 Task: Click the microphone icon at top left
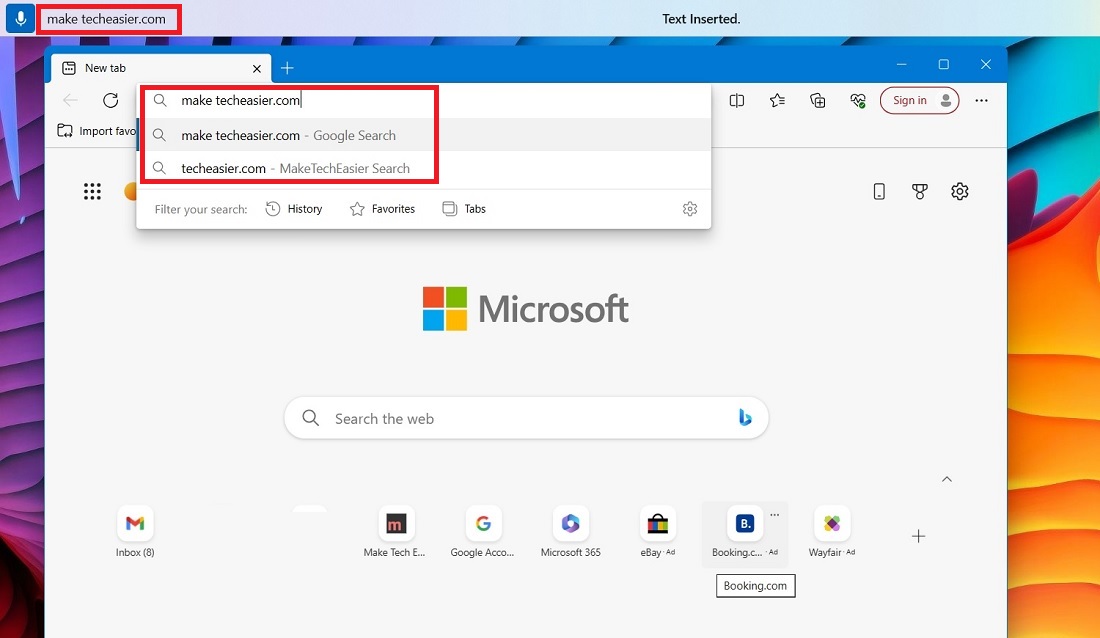click(20, 18)
